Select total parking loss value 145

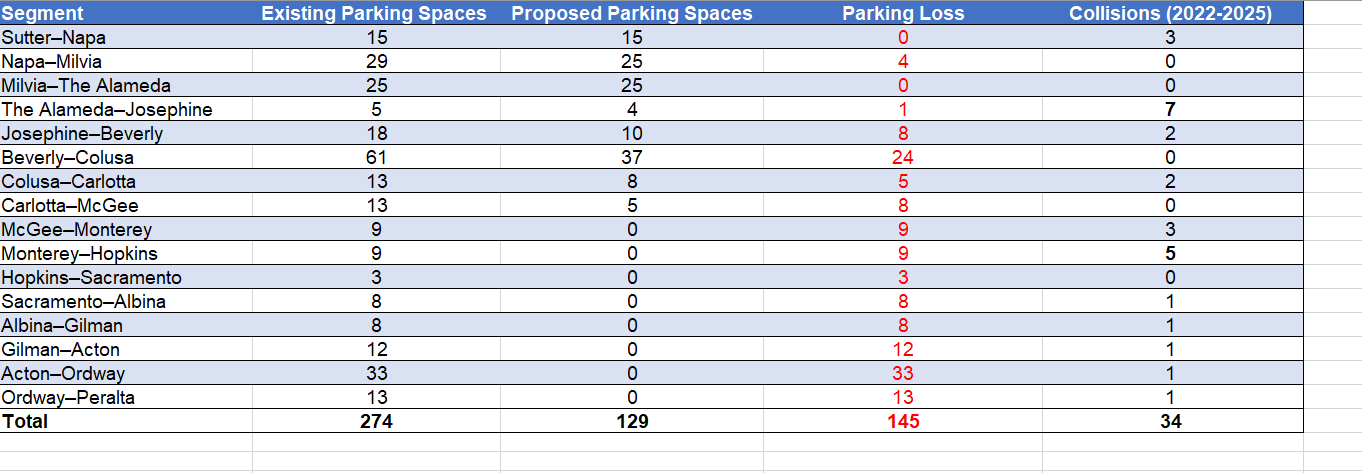pyautogui.click(x=903, y=421)
